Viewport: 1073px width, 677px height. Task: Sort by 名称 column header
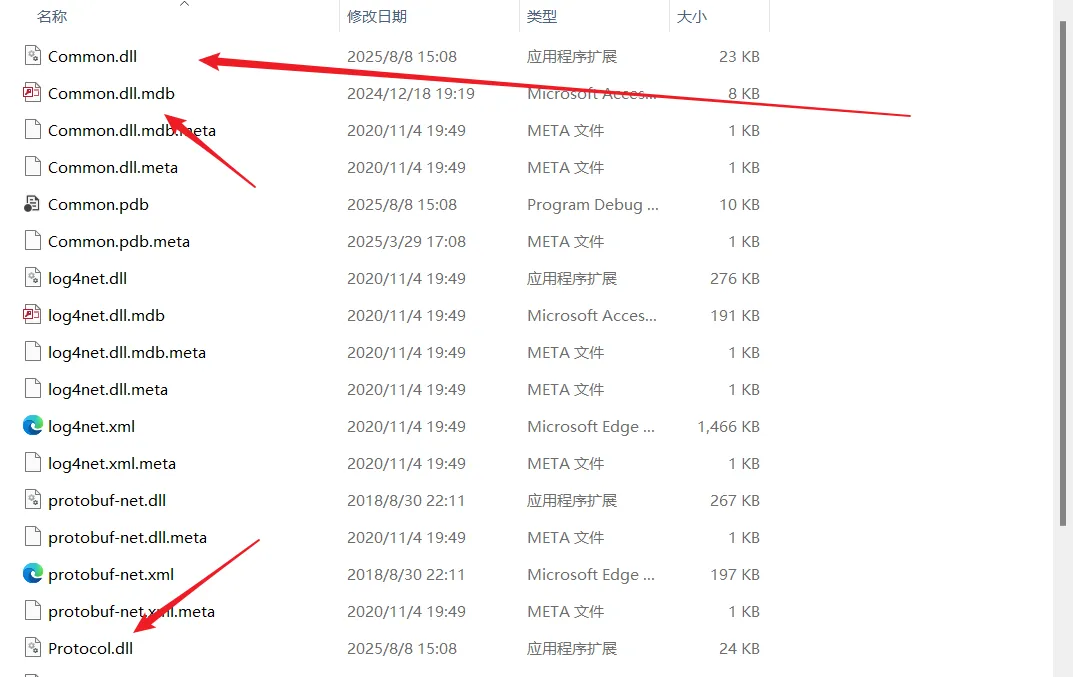(52, 17)
